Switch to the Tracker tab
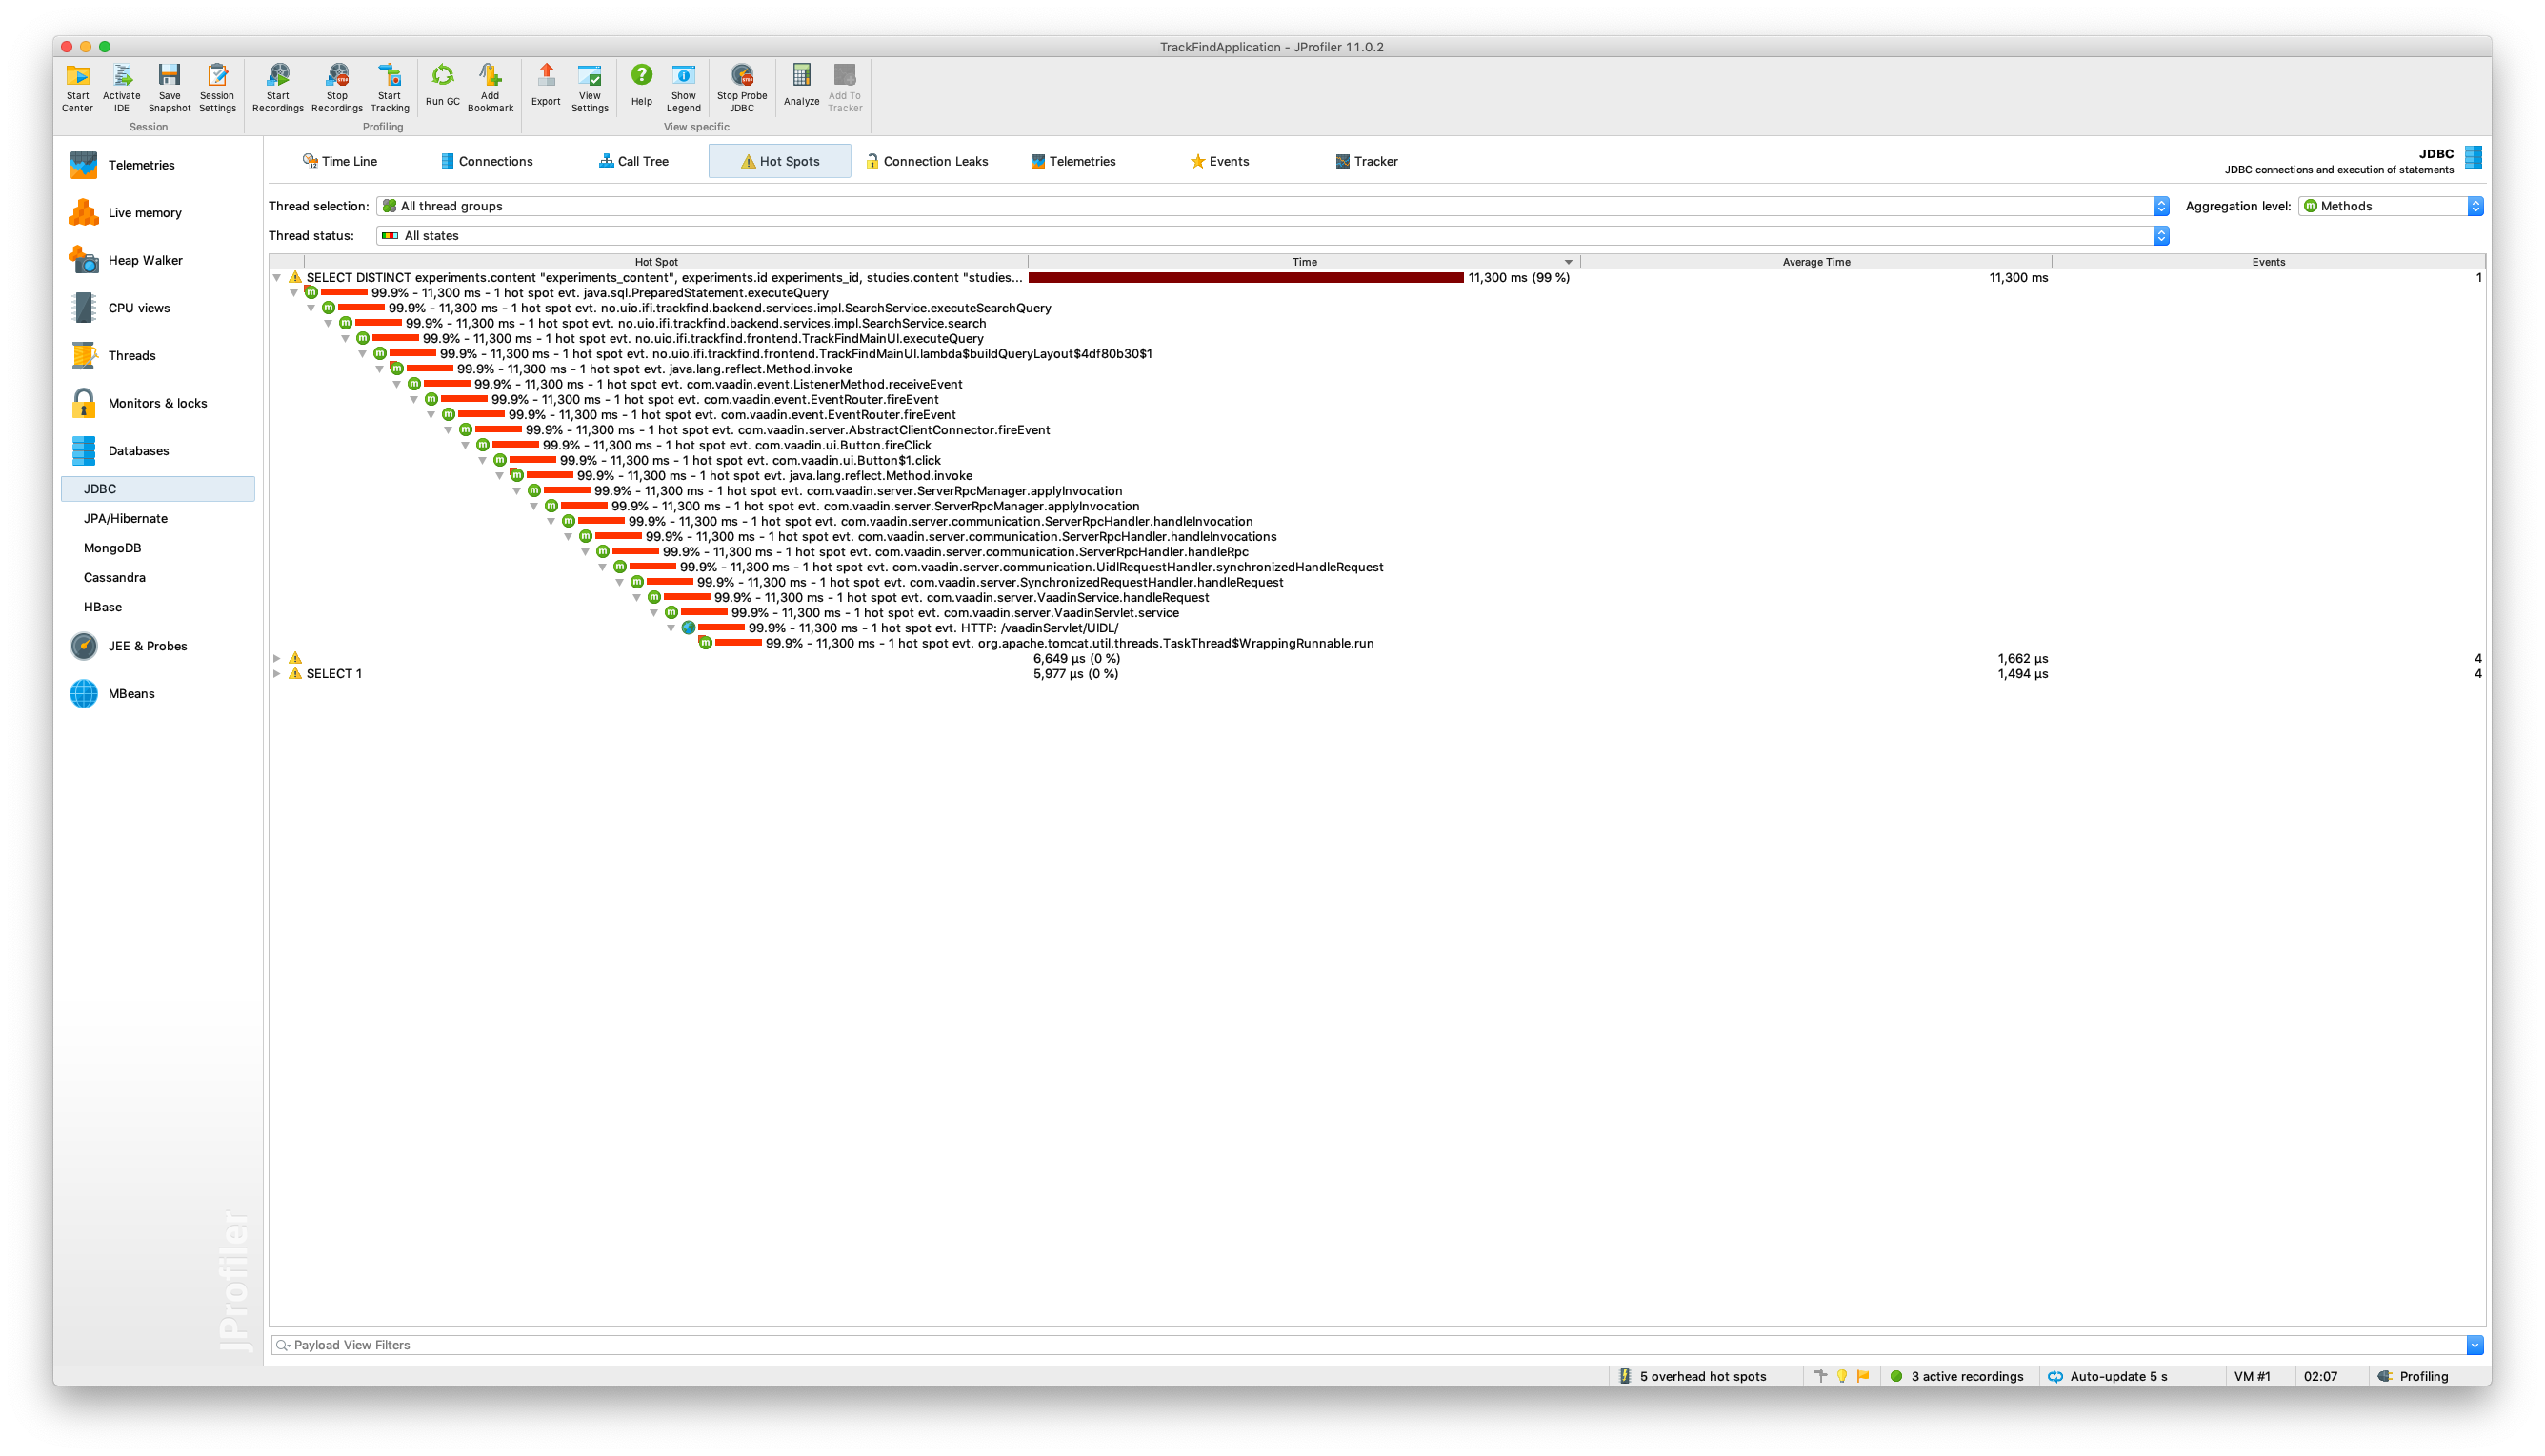Screen dimensions: 2545x1456 tap(1366, 161)
